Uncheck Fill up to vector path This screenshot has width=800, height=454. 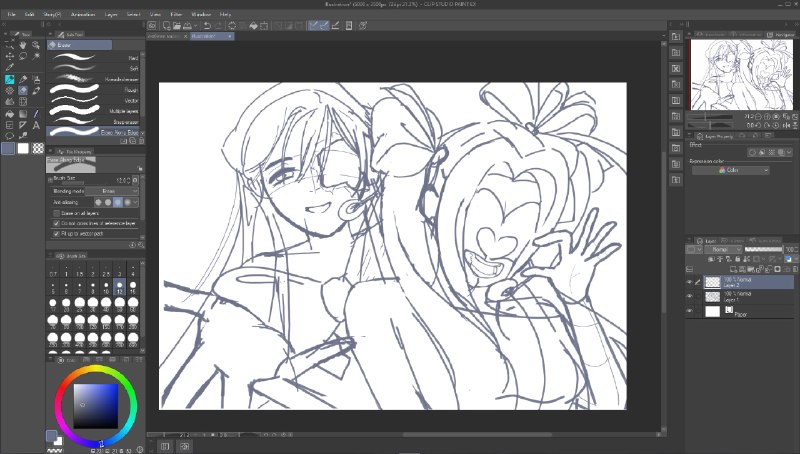click(57, 234)
